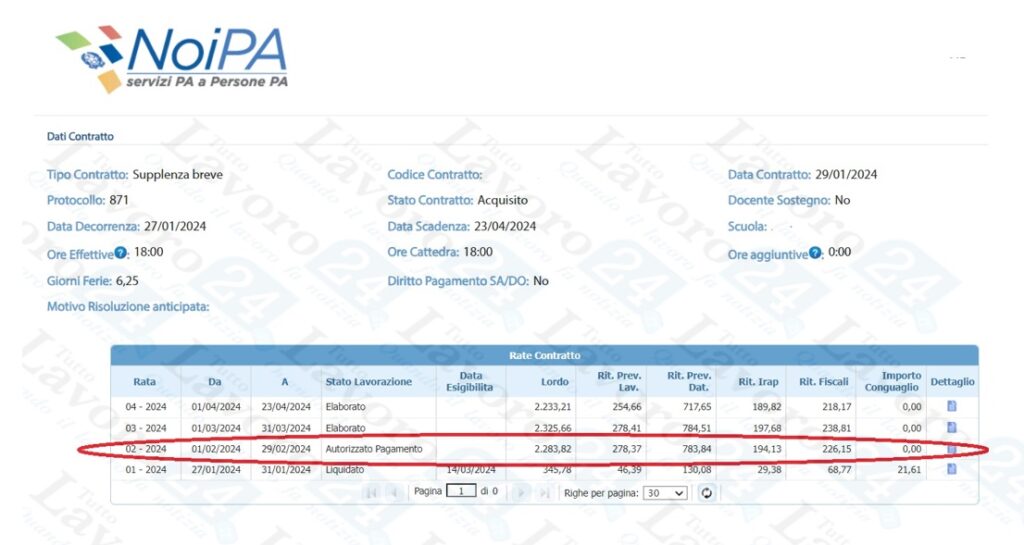Open Dettaglio document icon for rata 03 - 2024
1024x545 pixels.
coord(952,428)
